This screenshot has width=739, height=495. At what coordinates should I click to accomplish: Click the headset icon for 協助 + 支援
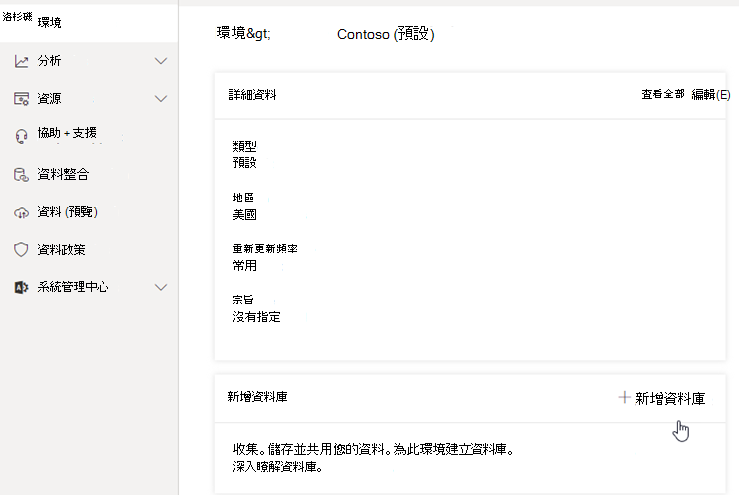(21, 136)
